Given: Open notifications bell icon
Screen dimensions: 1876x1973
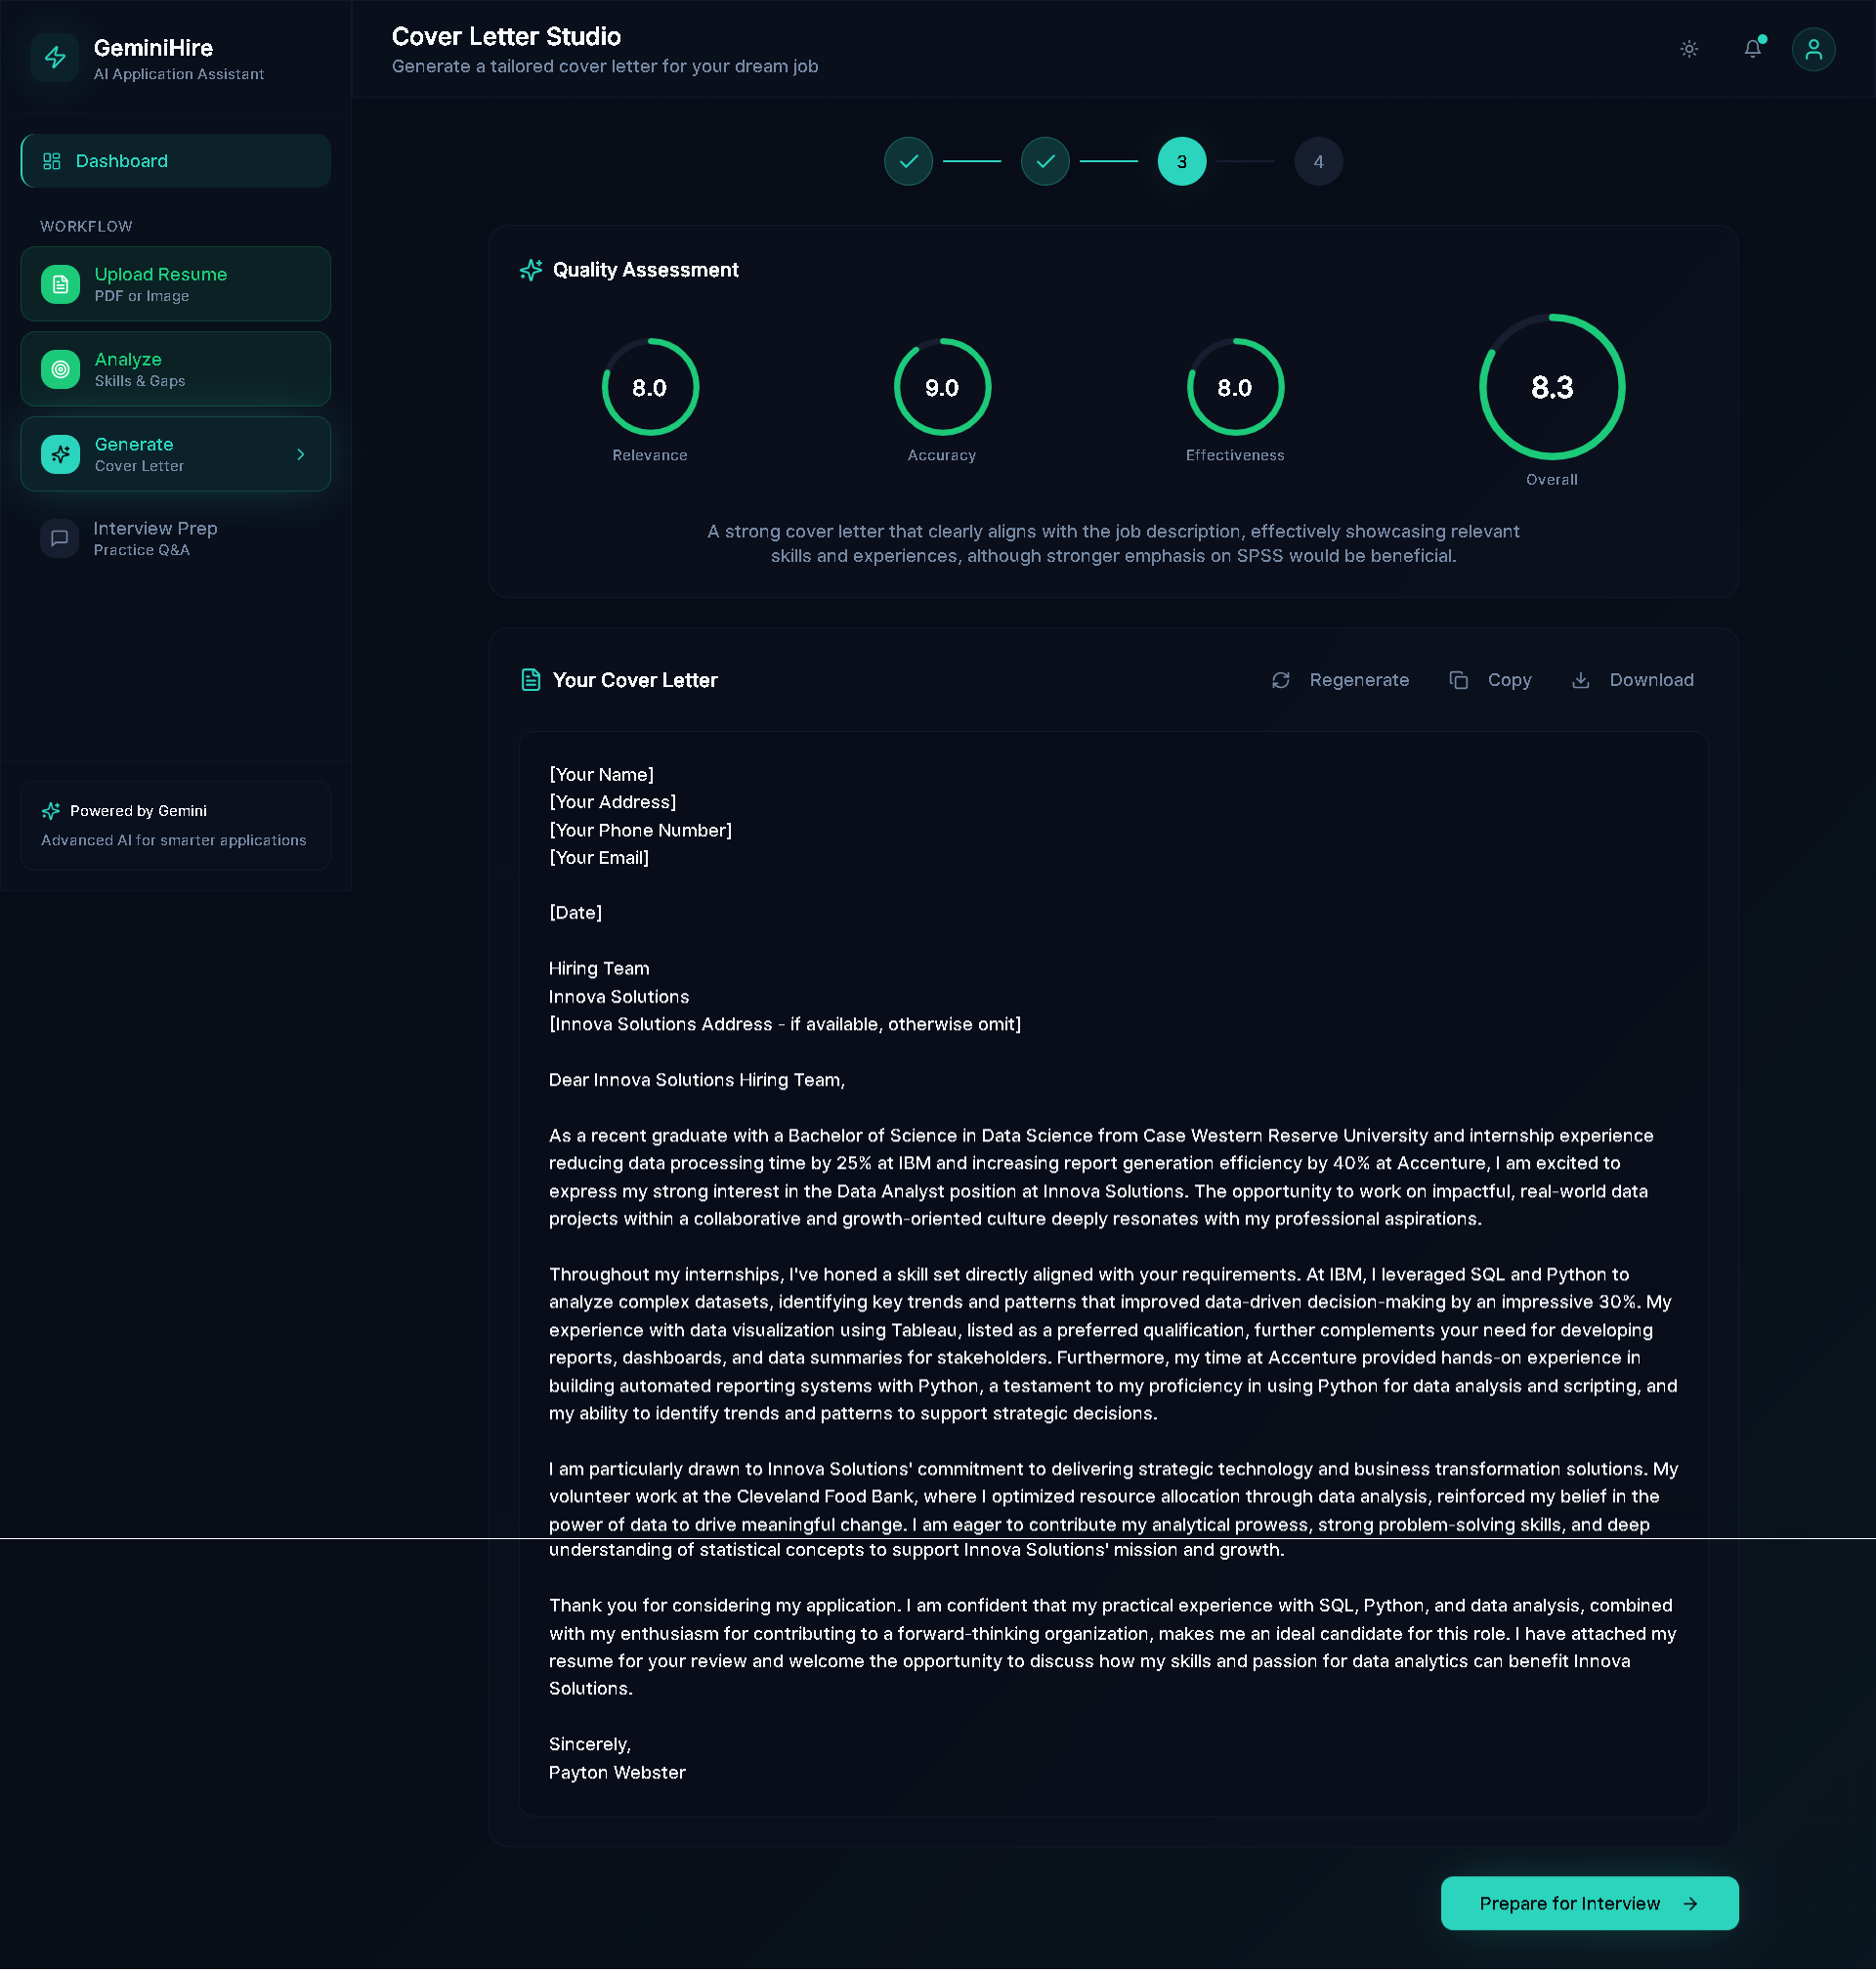Looking at the screenshot, I should pyautogui.click(x=1752, y=49).
